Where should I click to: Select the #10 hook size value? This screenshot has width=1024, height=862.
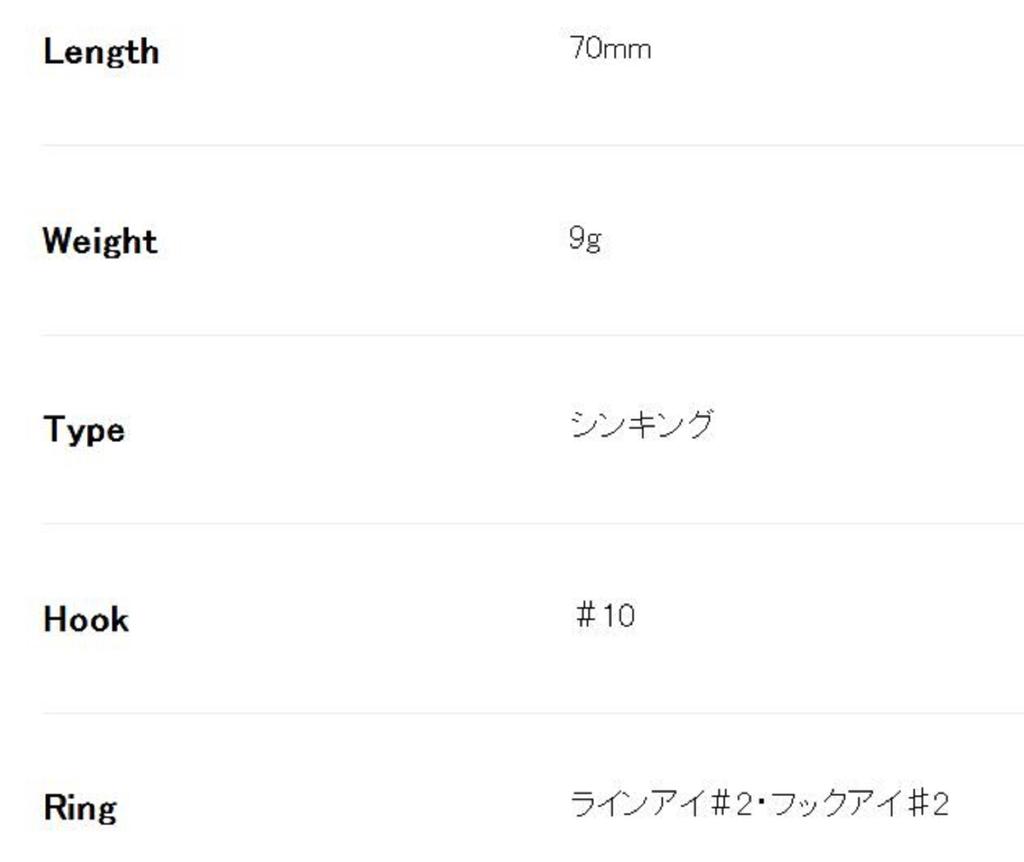pyautogui.click(x=605, y=615)
